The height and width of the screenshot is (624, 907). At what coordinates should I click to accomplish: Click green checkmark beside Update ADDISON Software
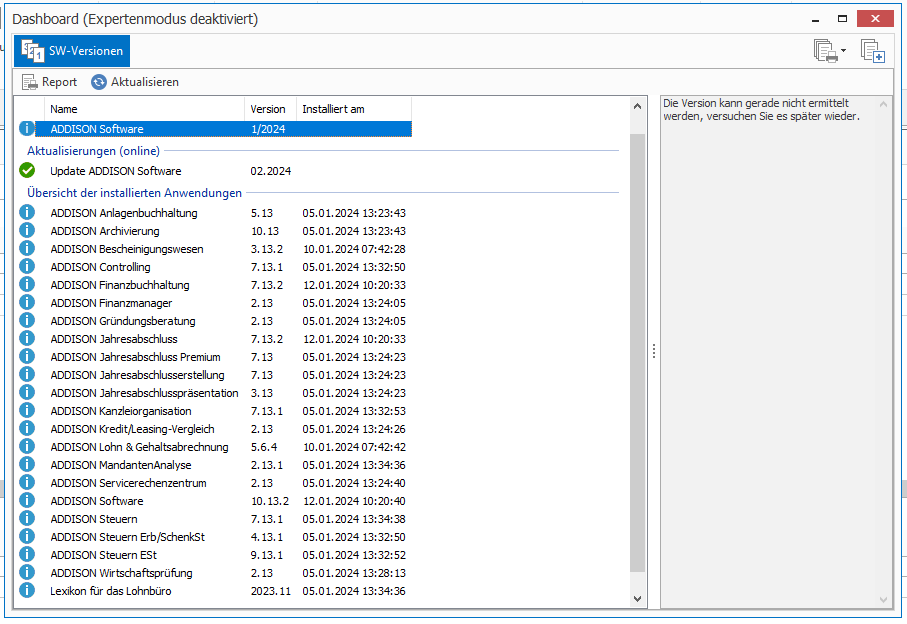(27, 171)
